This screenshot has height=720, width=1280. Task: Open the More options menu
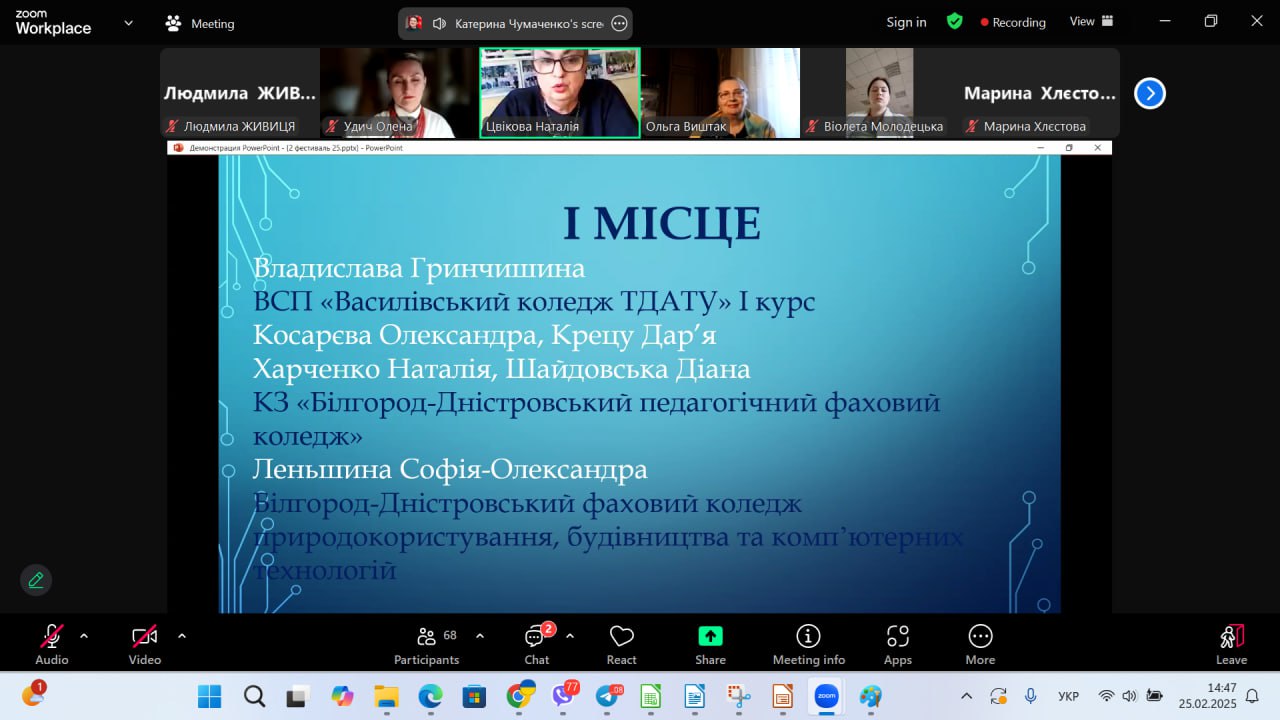980,643
